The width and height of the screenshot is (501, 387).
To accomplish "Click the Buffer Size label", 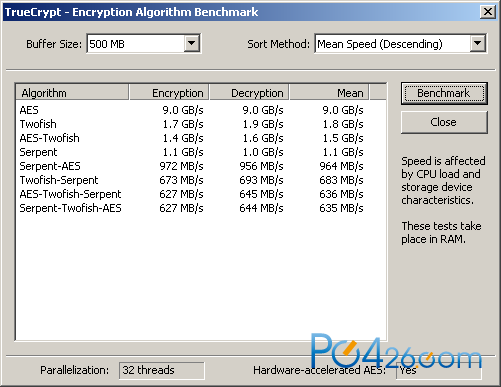I will point(54,44).
